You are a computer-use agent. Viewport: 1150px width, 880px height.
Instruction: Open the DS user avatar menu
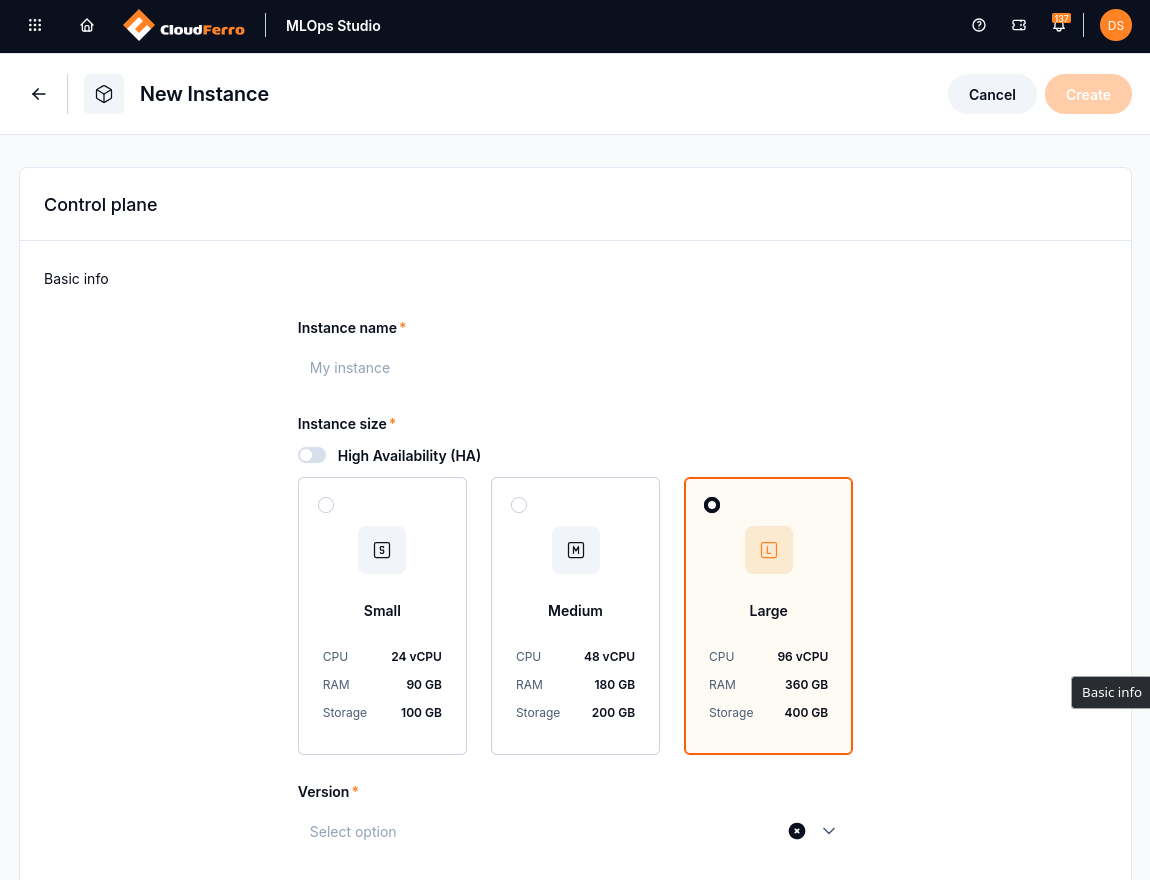click(x=1116, y=26)
